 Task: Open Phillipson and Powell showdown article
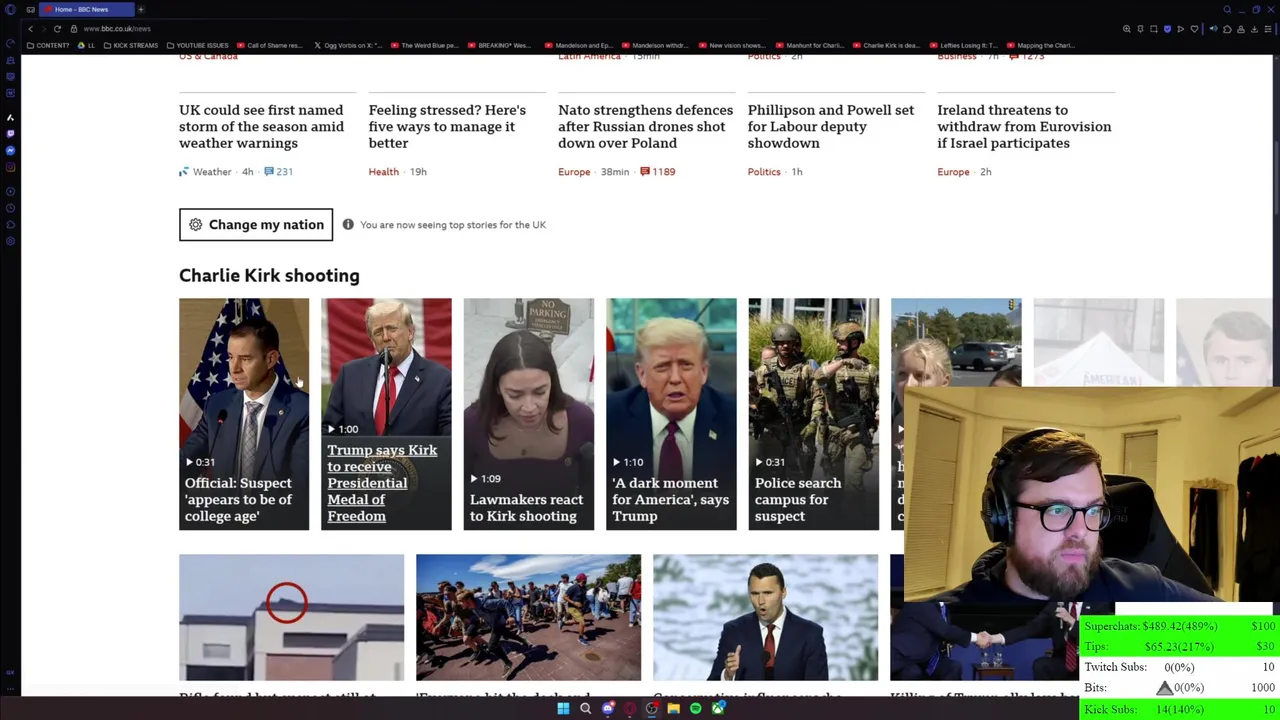[831, 126]
